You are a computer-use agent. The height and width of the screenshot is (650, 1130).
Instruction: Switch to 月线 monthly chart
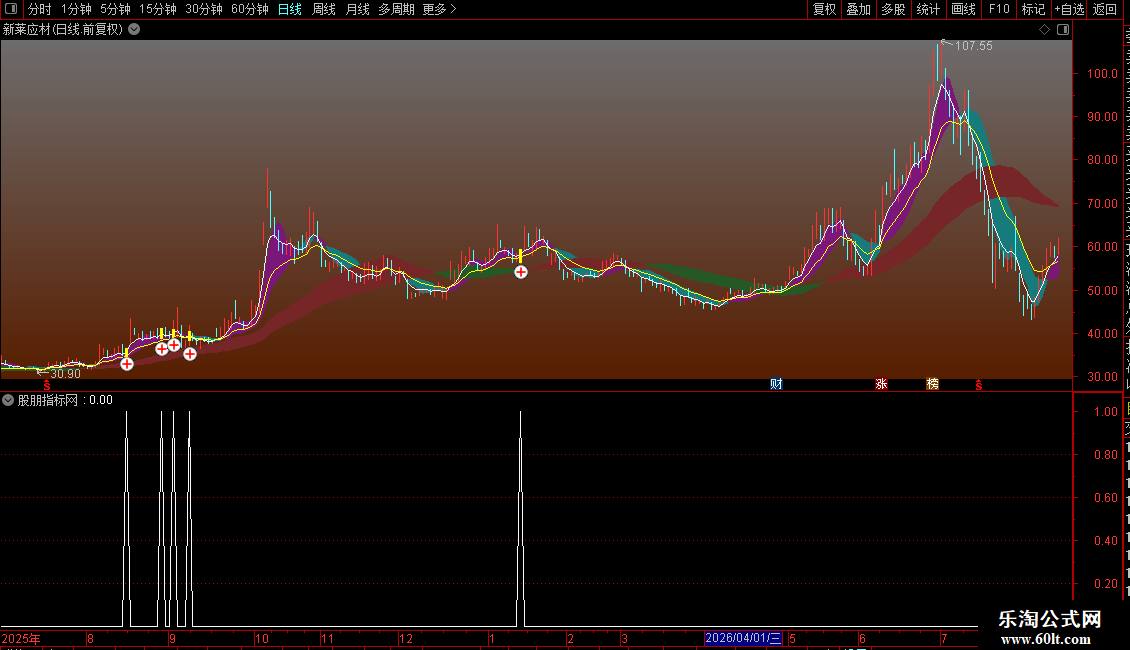click(x=357, y=9)
